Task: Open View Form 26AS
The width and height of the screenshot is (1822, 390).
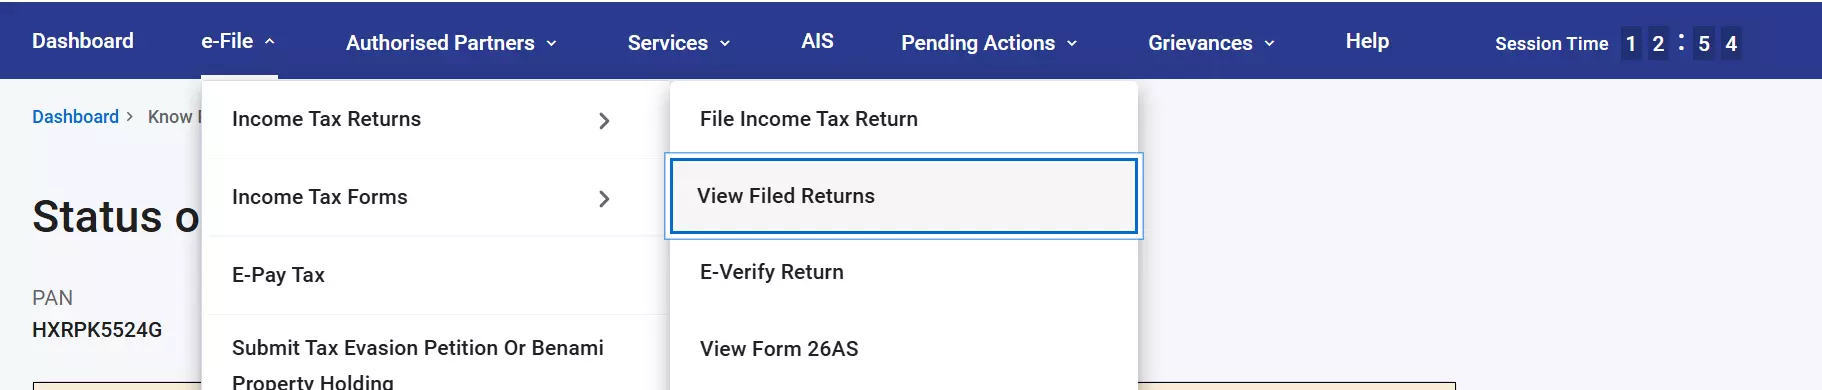Action: pos(904,349)
